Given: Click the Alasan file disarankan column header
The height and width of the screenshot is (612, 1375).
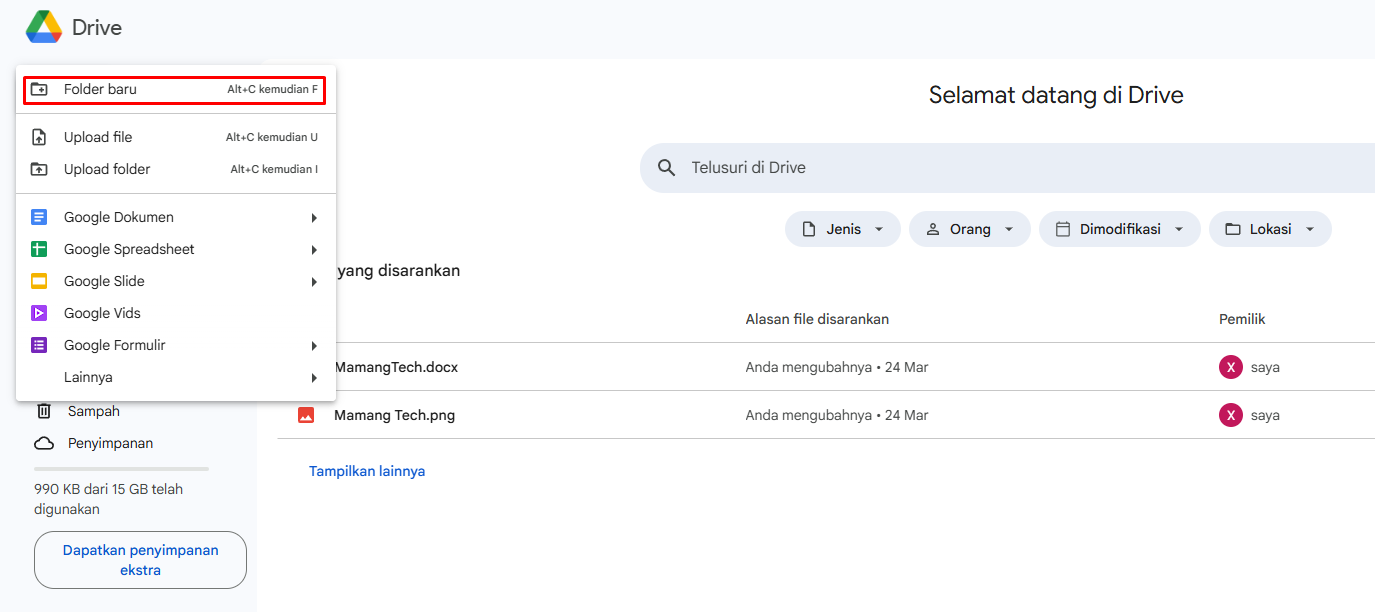Looking at the screenshot, I should [817, 319].
